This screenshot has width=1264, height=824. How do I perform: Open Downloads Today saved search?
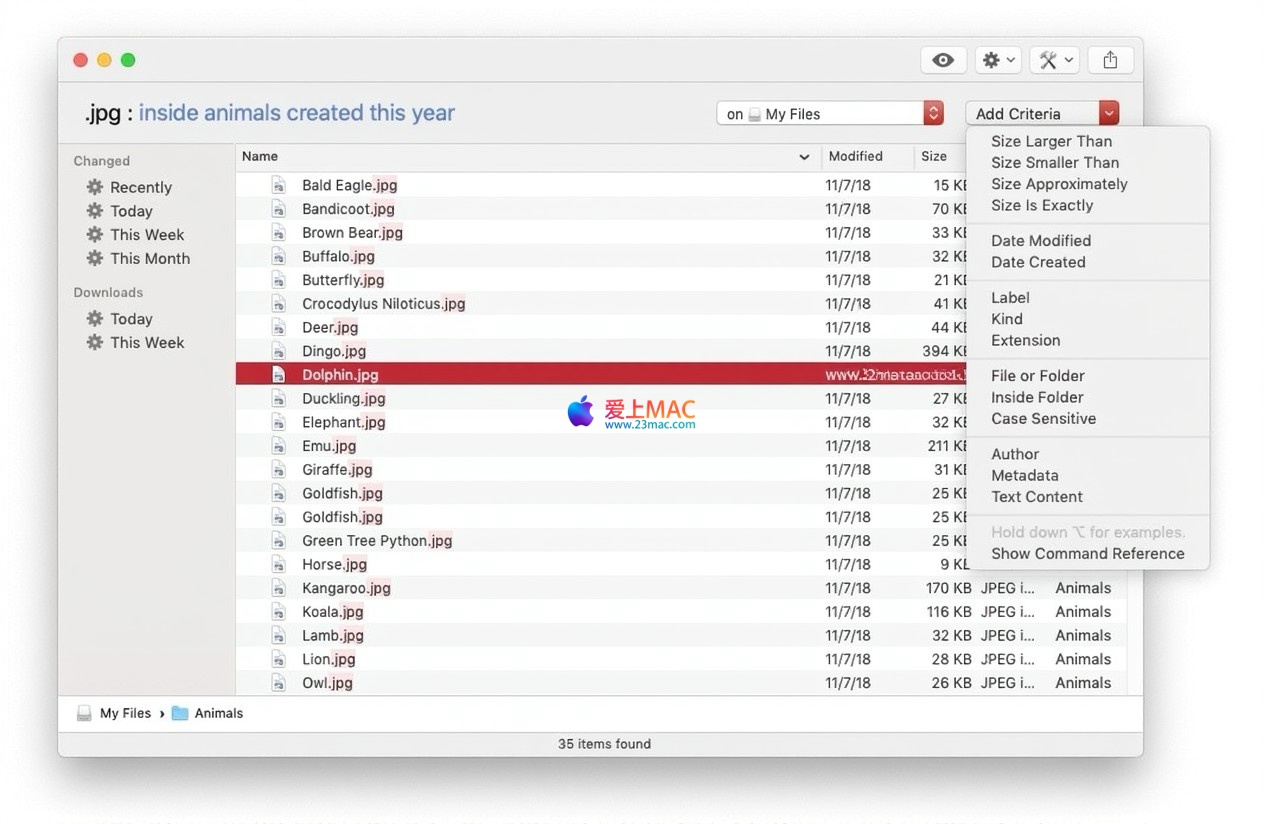tap(131, 319)
